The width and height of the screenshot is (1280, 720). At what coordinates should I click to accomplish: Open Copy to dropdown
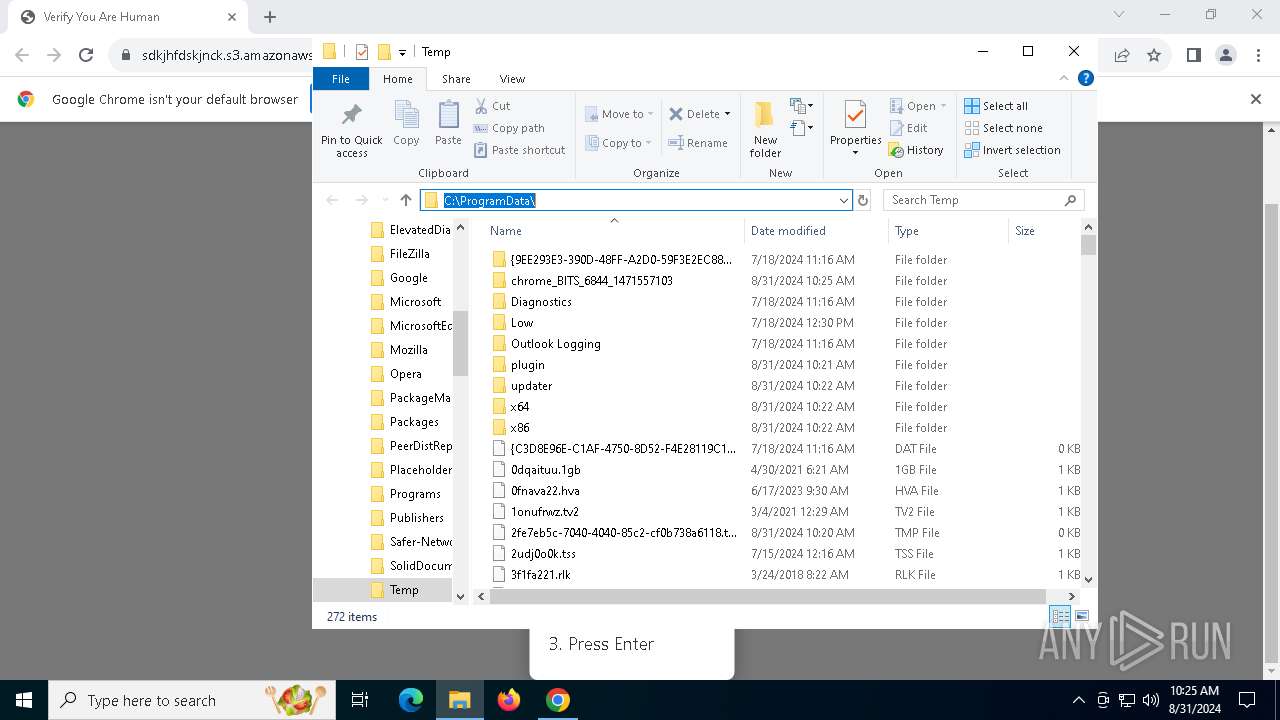coord(619,143)
